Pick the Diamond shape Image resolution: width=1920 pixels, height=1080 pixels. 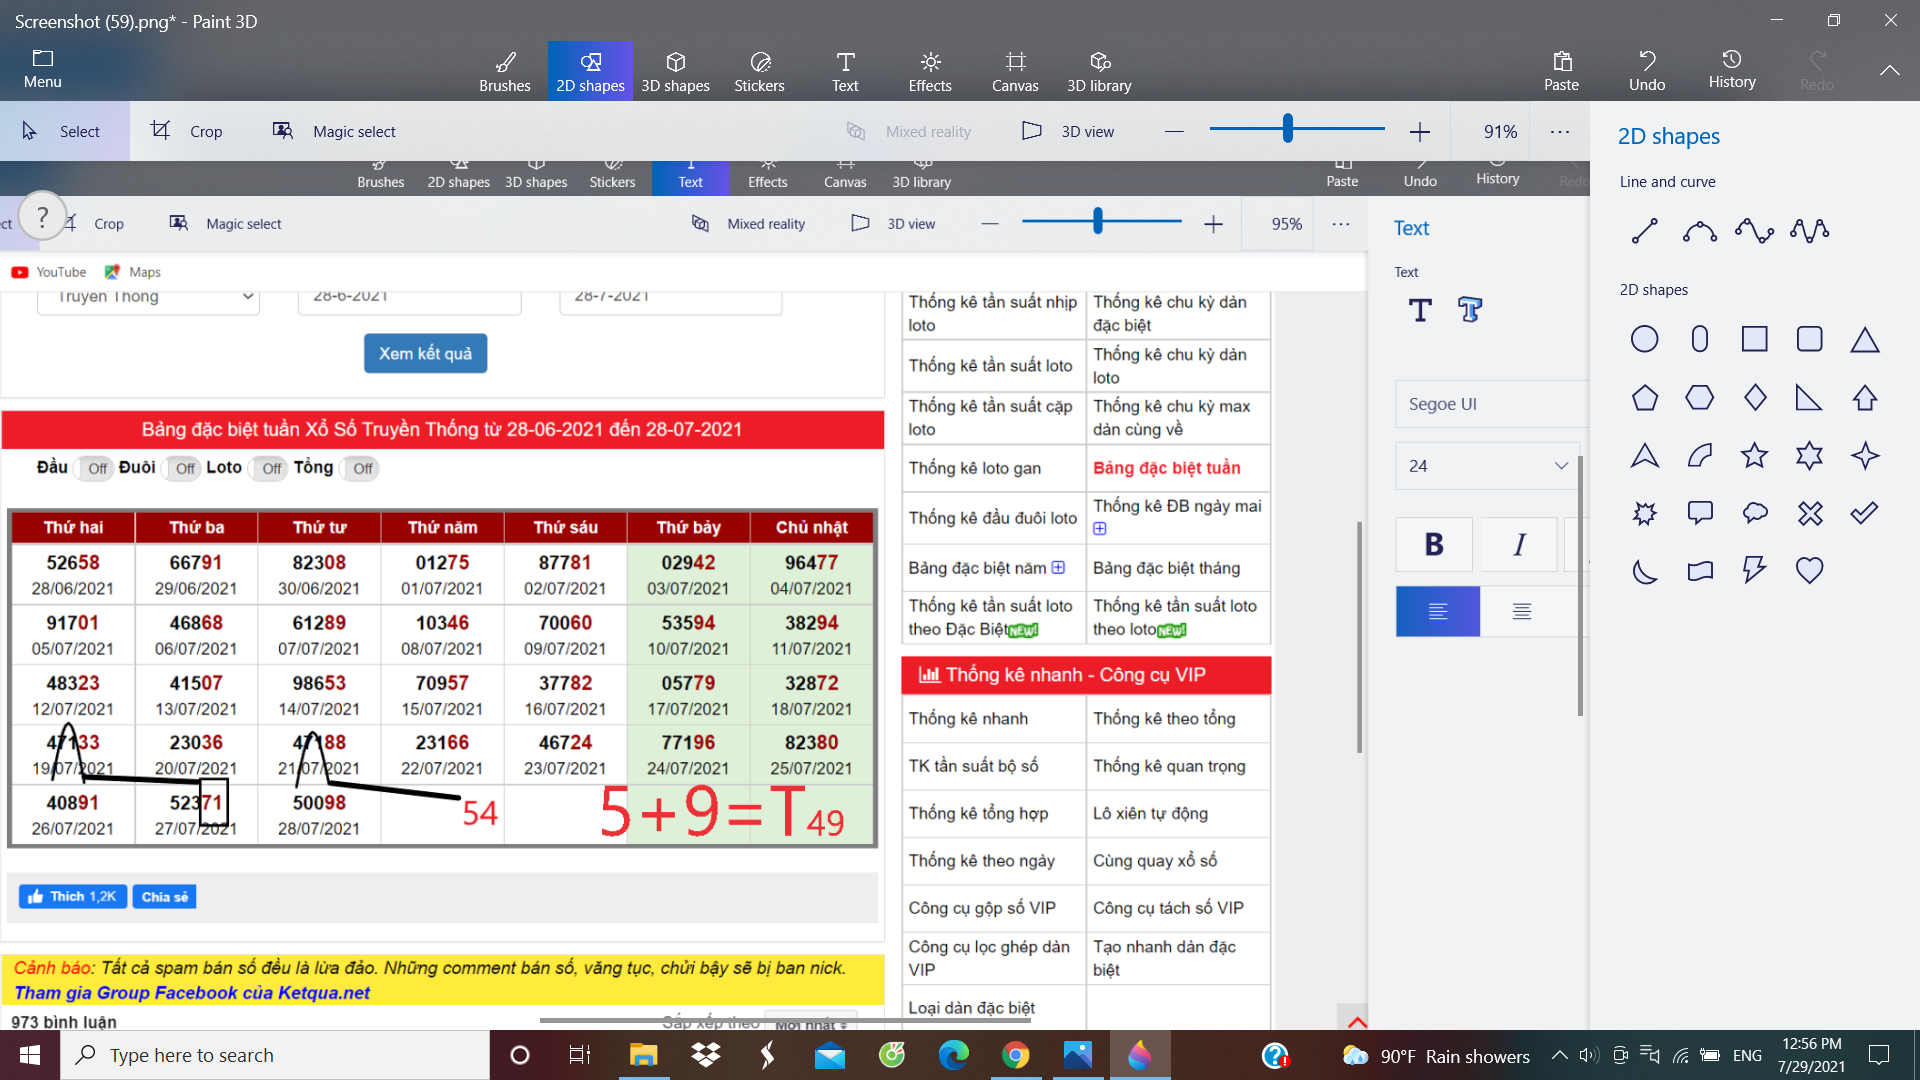(1755, 398)
